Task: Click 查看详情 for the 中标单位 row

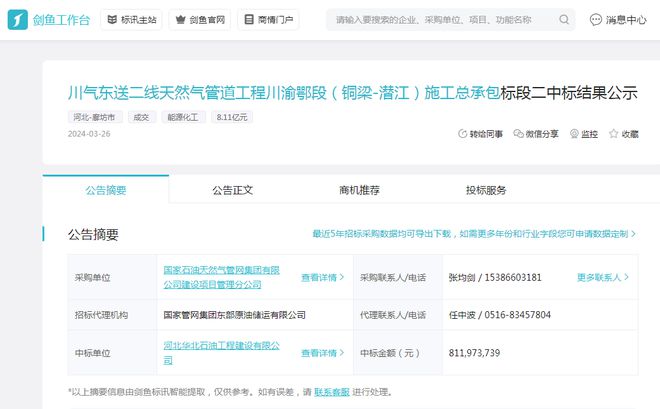Action: pyautogui.click(x=323, y=353)
